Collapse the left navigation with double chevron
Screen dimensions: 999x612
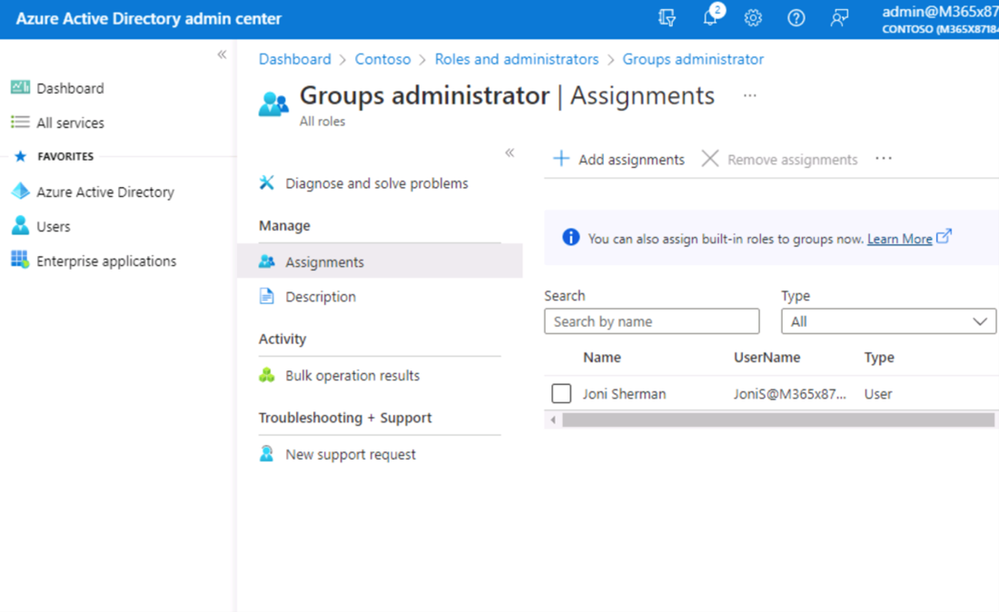click(222, 55)
